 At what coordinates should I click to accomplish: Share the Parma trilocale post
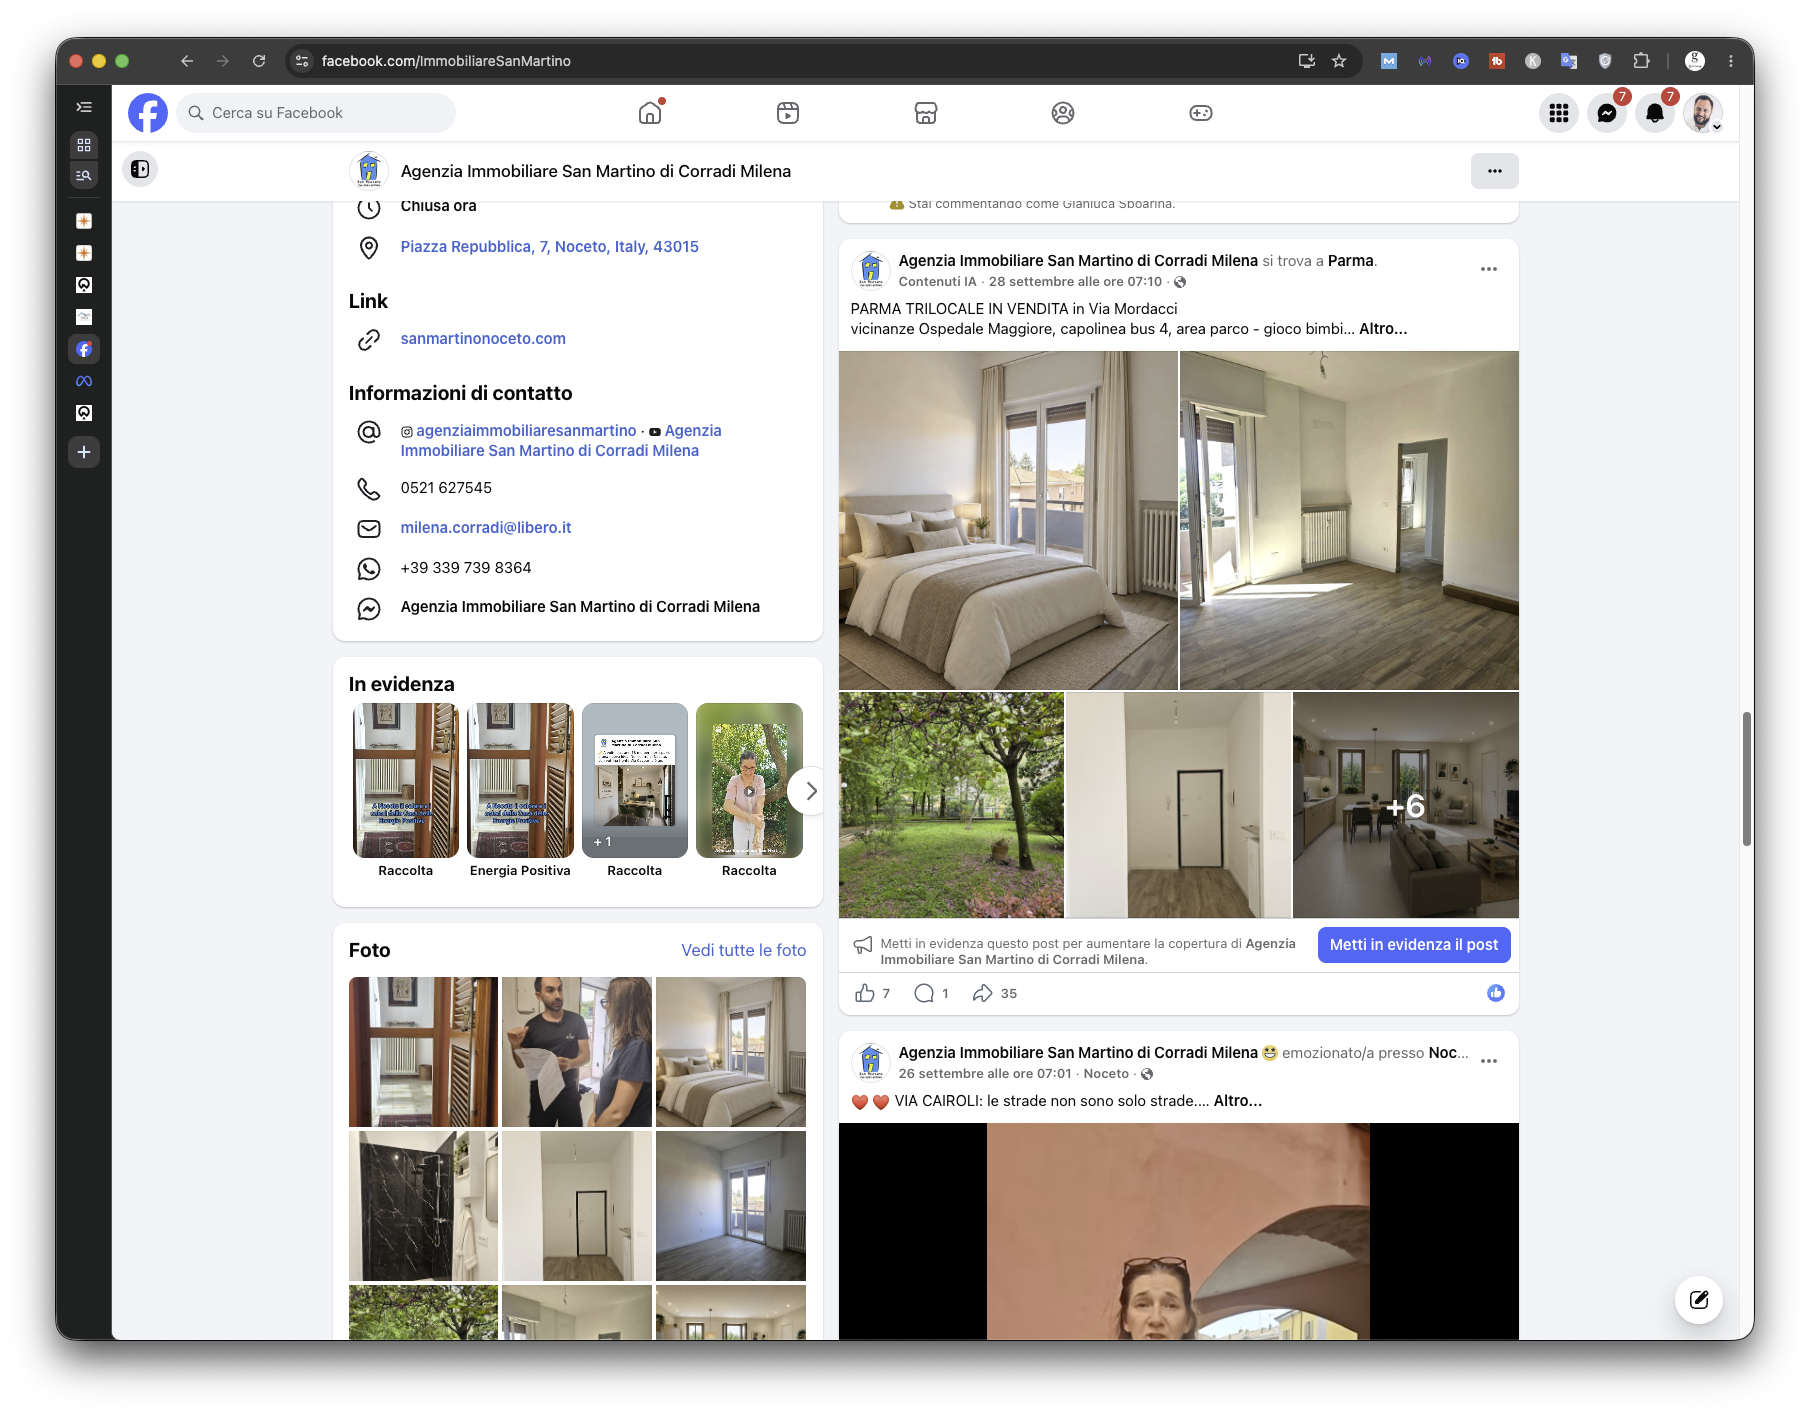tap(983, 993)
